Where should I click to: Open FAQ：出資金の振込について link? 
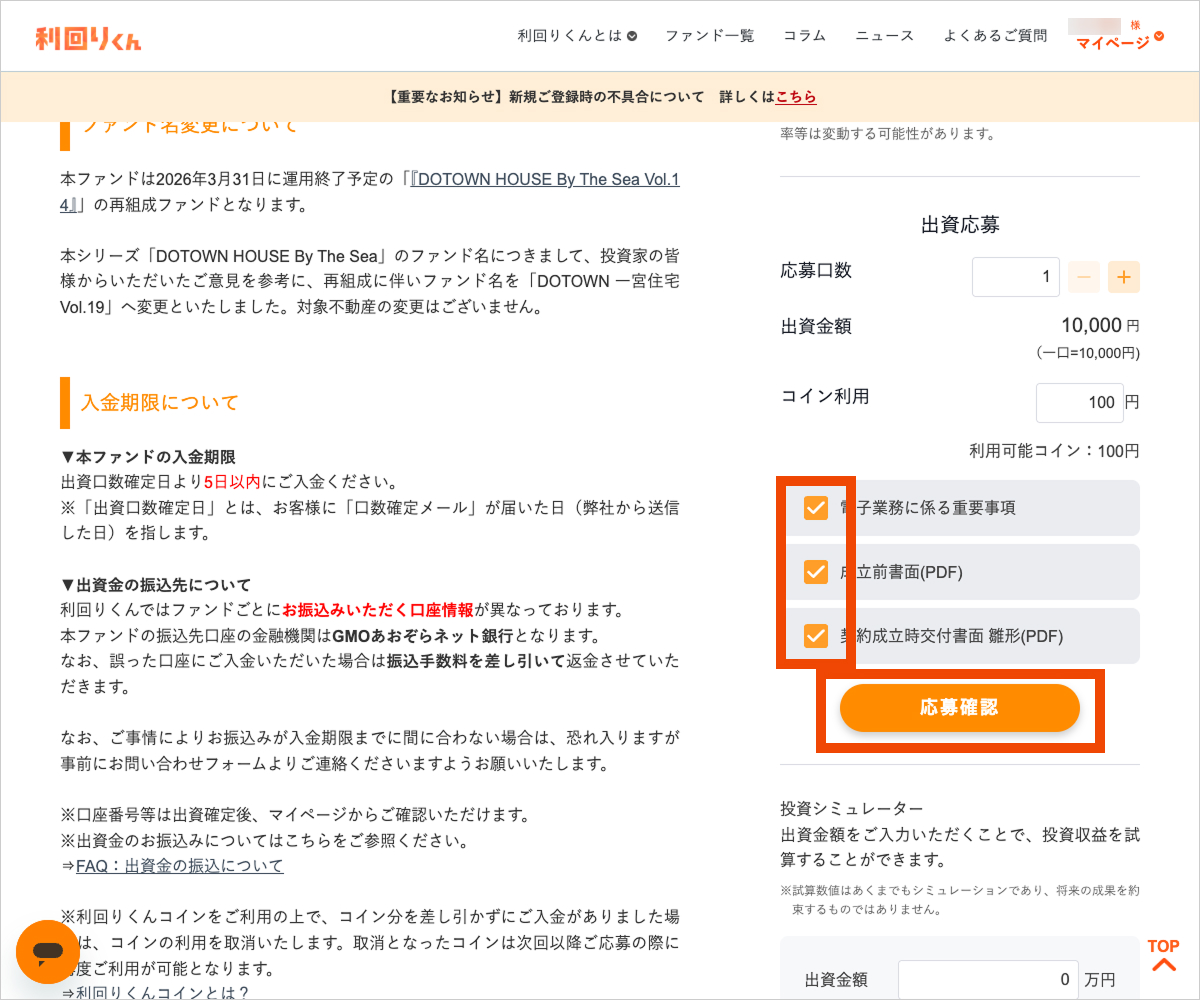coord(180,866)
